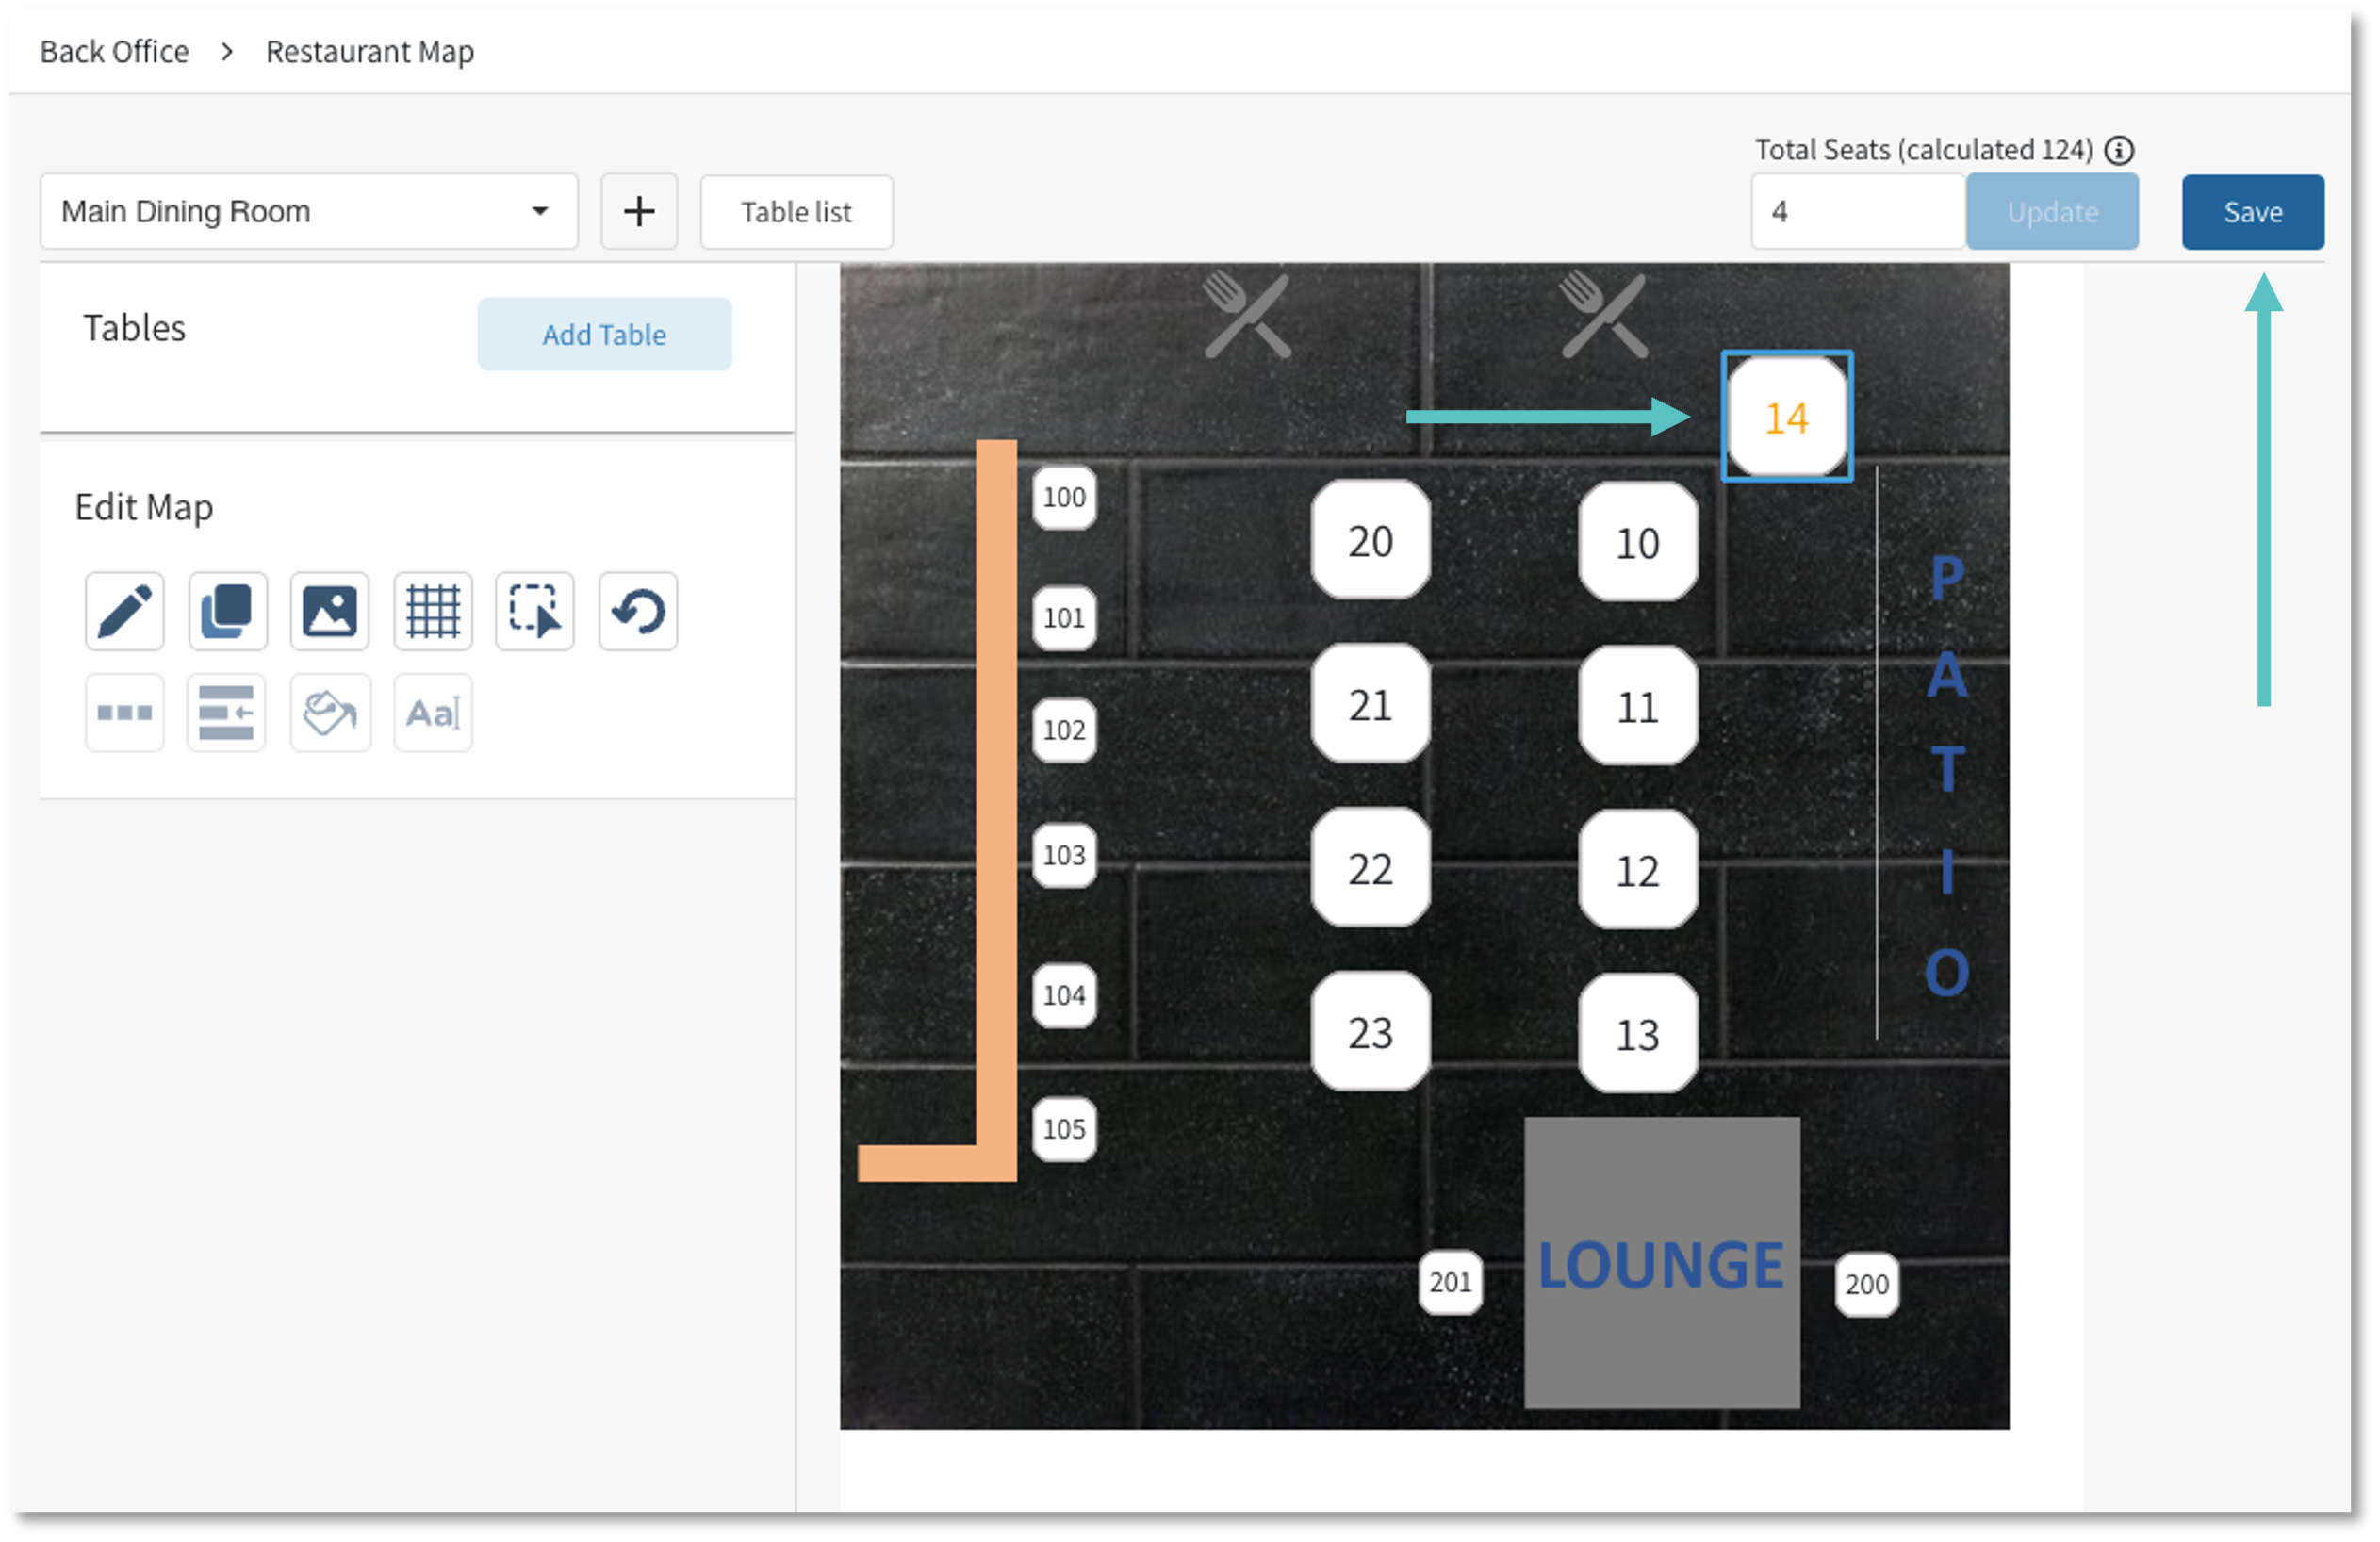Image resolution: width=2380 pixels, height=1542 pixels.
Task: Select the dashed line tool
Action: click(x=123, y=712)
